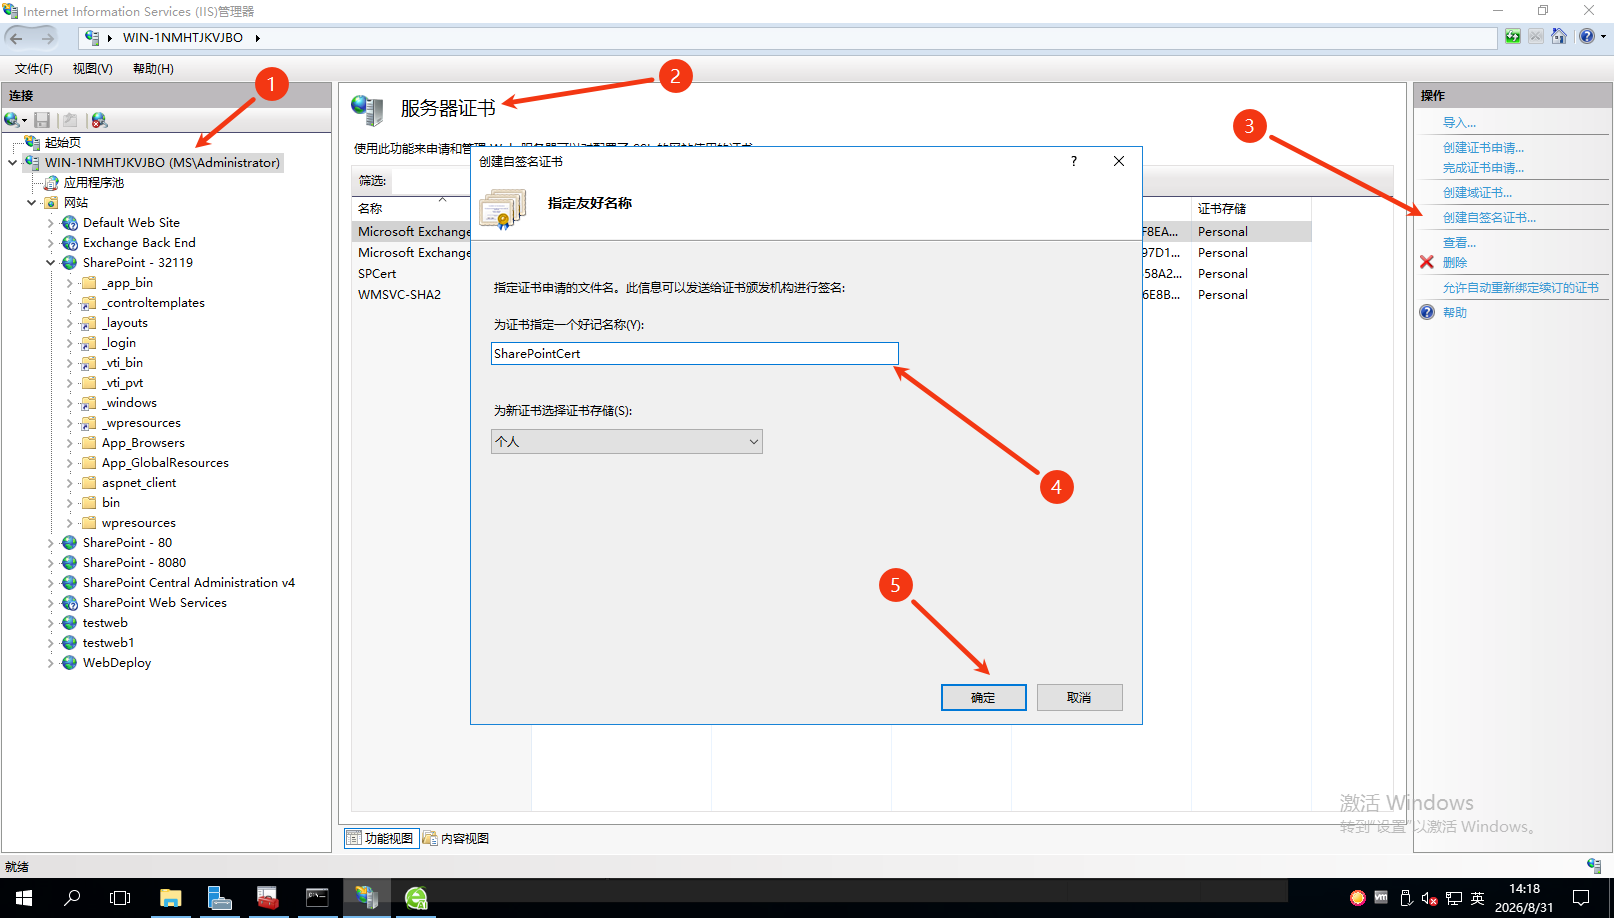Select the Exchange Back End site

pyautogui.click(x=139, y=243)
